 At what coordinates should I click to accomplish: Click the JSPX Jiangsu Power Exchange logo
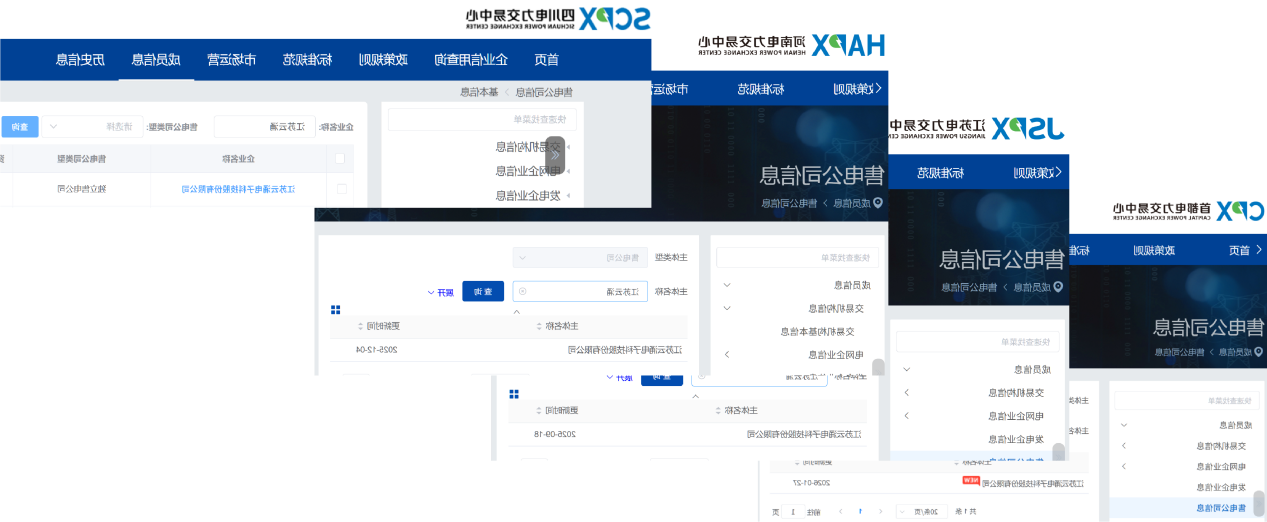point(976,128)
